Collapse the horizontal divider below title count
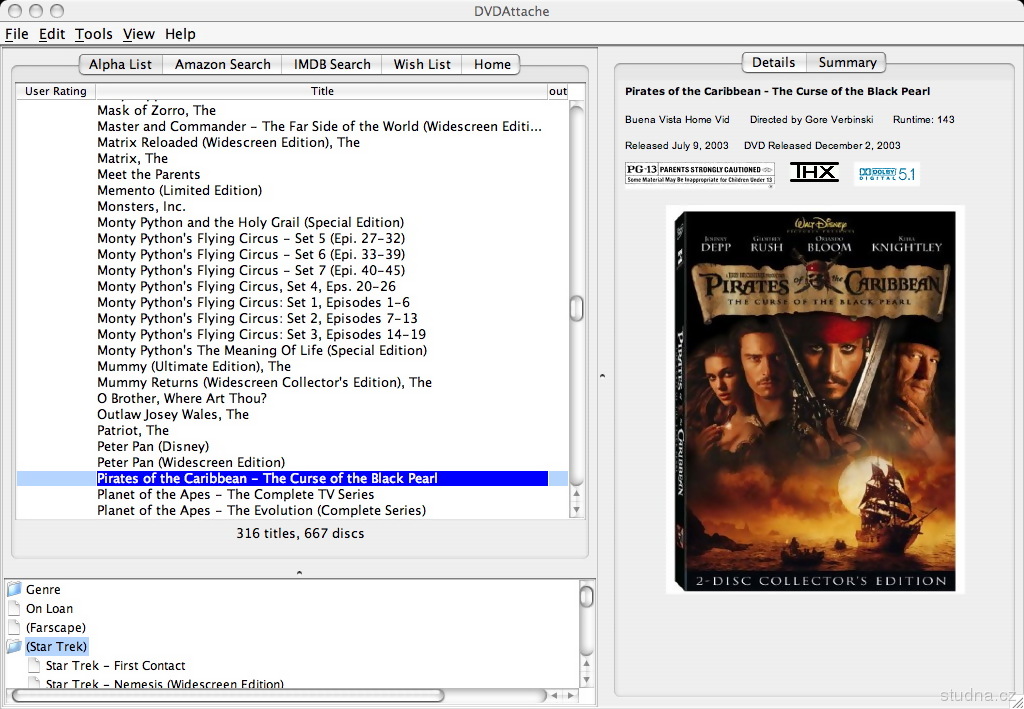 click(x=299, y=573)
